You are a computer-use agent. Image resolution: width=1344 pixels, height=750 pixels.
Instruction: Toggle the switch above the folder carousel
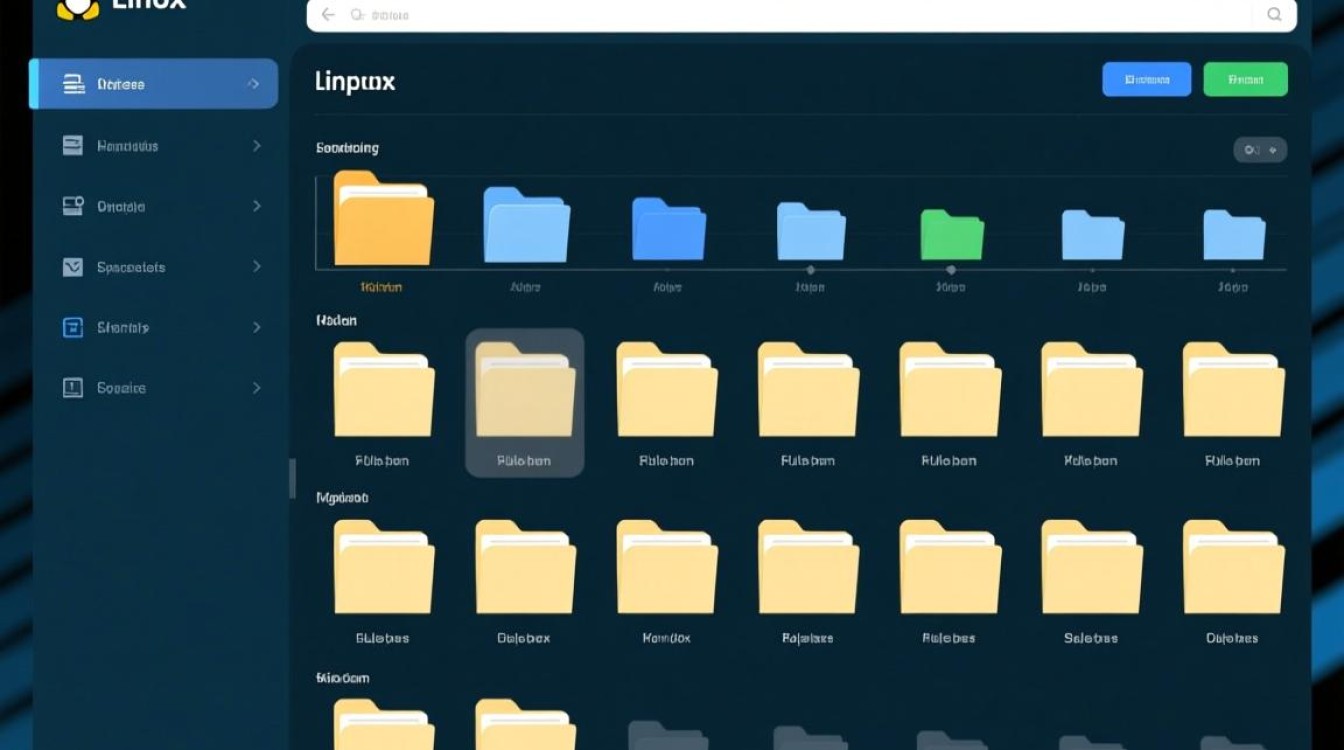tap(1261, 149)
